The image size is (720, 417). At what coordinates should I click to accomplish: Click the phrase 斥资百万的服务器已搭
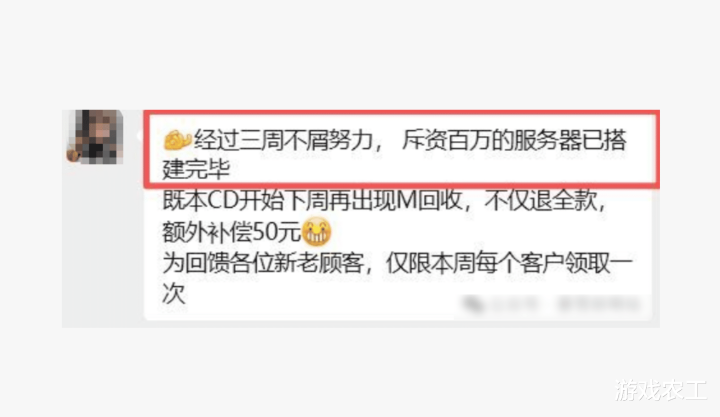[514, 140]
